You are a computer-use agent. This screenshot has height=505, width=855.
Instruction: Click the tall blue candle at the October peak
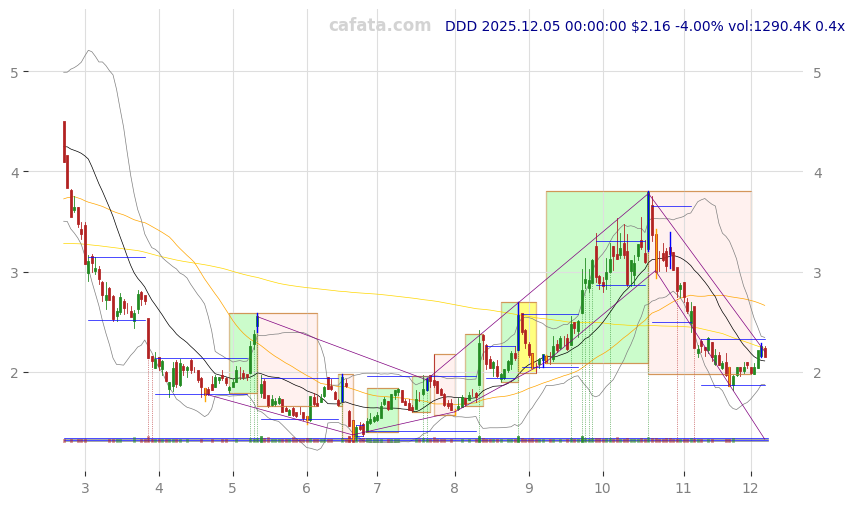tap(648, 220)
